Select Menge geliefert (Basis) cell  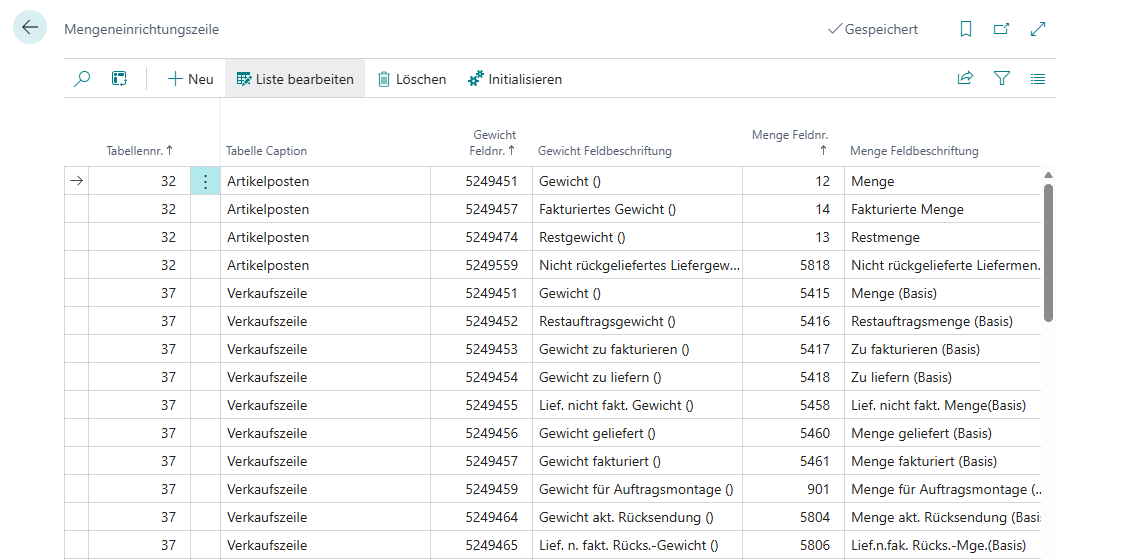click(942, 433)
